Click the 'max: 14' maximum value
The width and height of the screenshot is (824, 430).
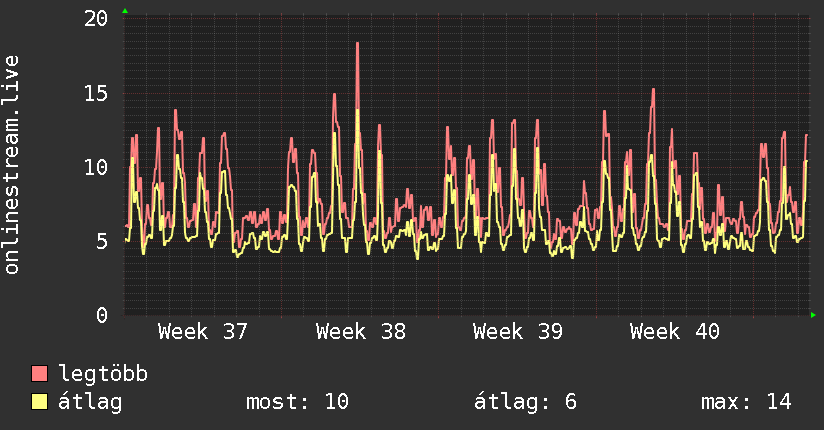pyautogui.click(x=746, y=402)
